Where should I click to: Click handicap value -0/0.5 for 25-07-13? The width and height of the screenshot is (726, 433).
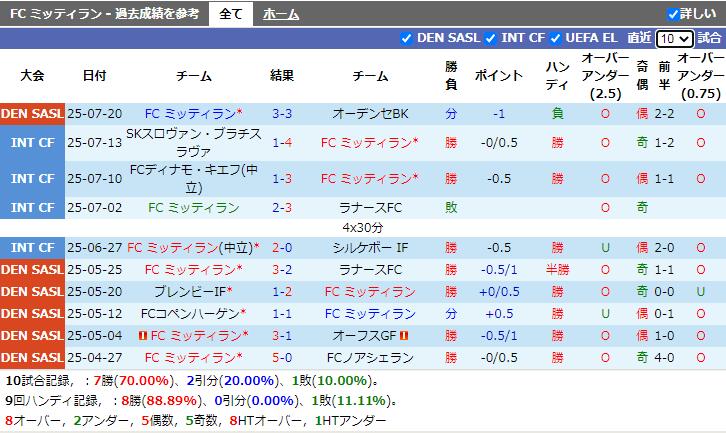pos(499,143)
